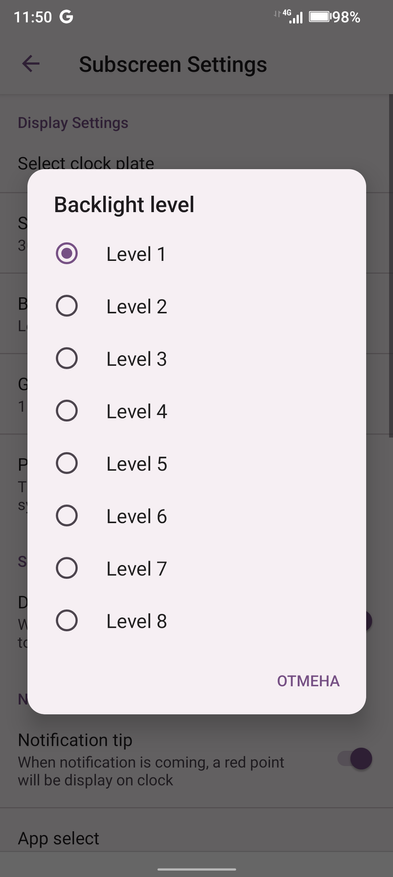Choose the Level 6 option
The height and width of the screenshot is (877, 393).
(67, 516)
